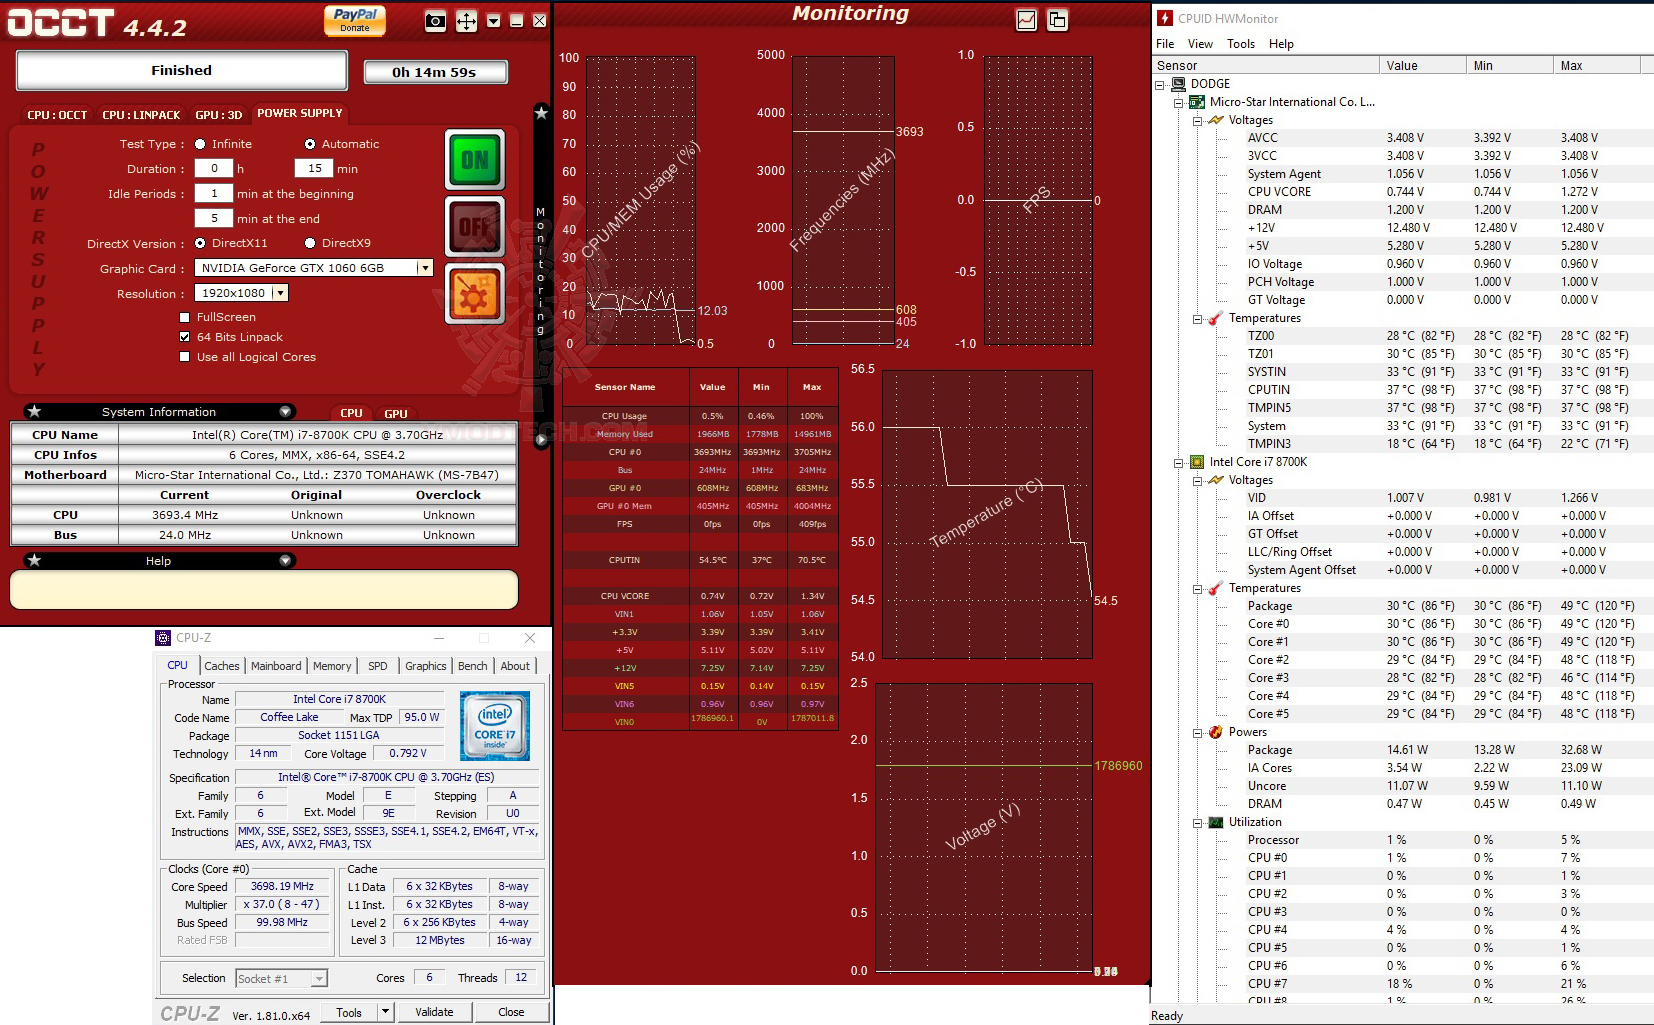The height and width of the screenshot is (1025, 1654).
Task: Collapse the Intel Core i7 8700K tree node
Action: [1179, 463]
